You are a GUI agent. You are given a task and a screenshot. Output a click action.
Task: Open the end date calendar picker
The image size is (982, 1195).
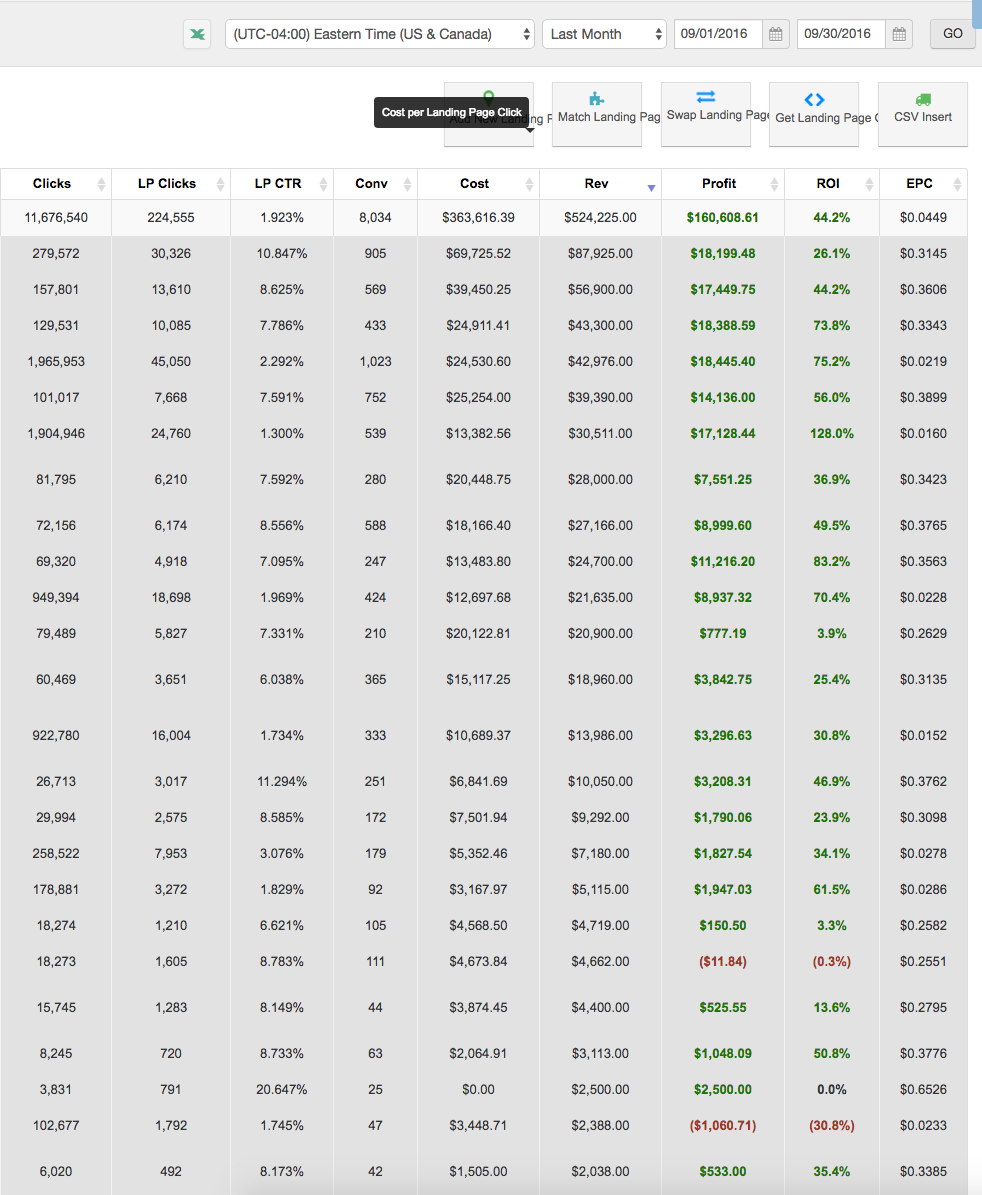[x=899, y=35]
